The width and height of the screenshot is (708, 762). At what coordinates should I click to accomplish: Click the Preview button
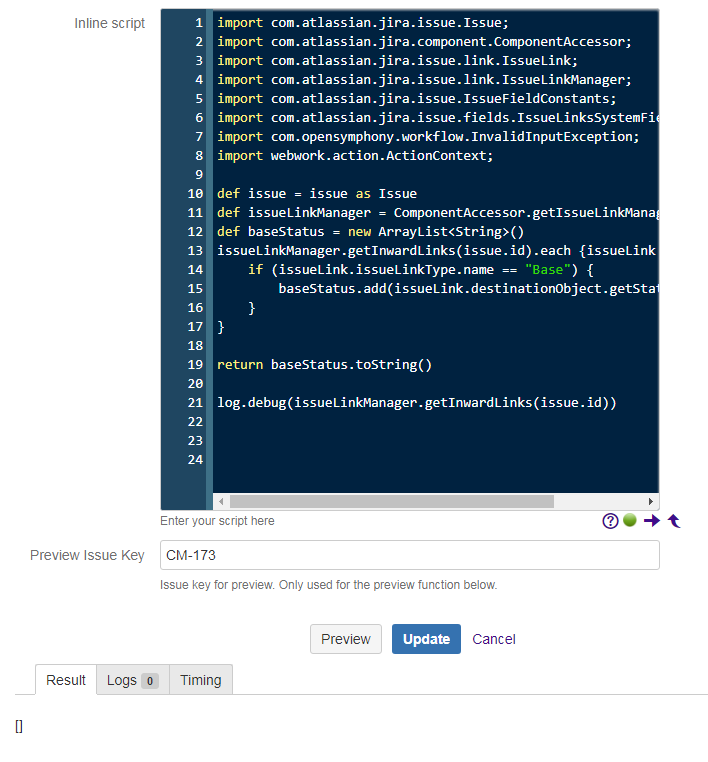tap(346, 639)
